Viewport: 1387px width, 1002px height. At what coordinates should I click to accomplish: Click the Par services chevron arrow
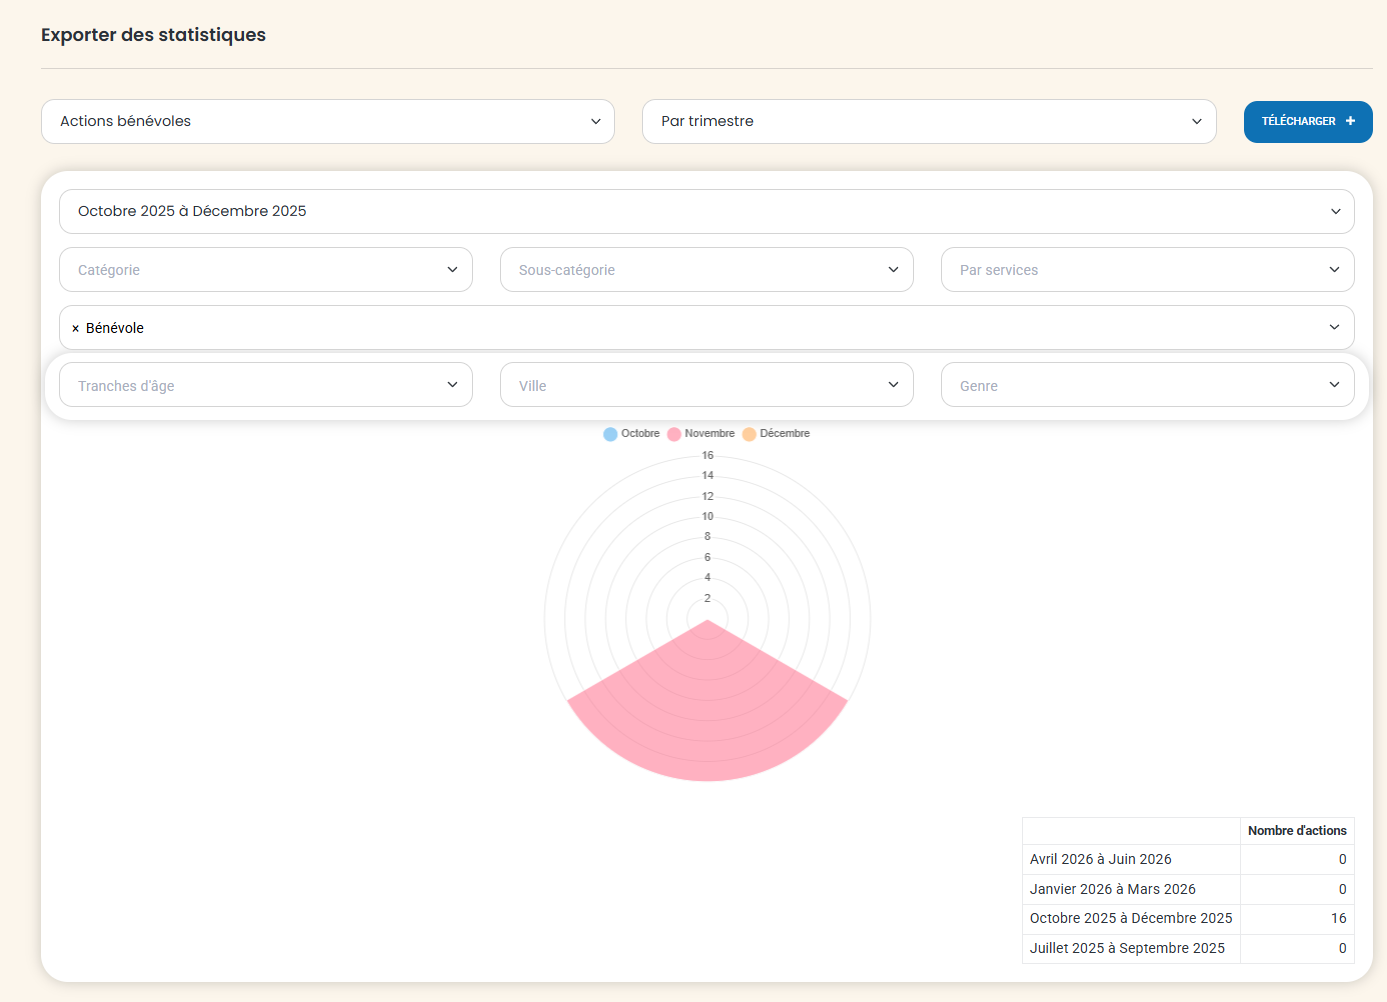click(x=1334, y=270)
